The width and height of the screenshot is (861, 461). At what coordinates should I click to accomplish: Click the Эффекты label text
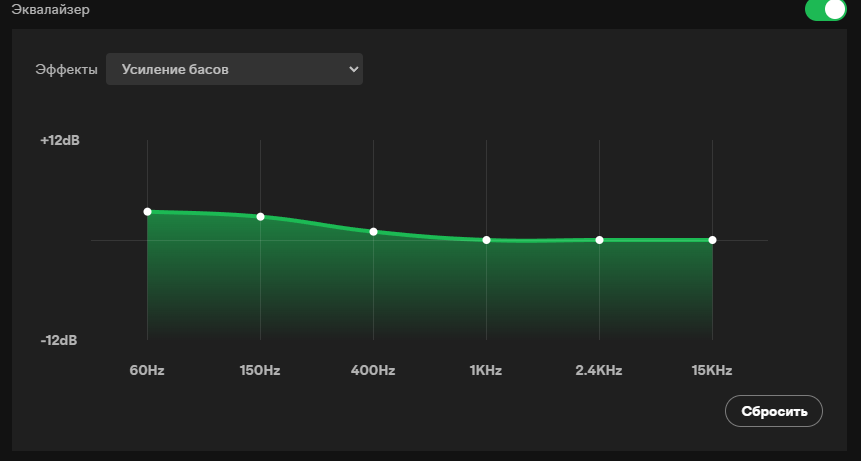click(x=66, y=70)
